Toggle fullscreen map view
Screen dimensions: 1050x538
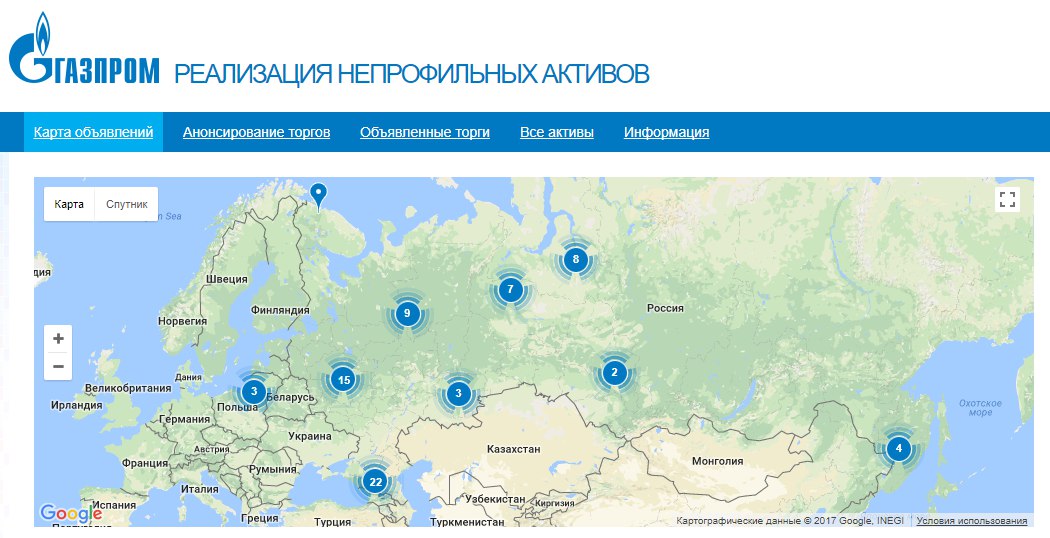[x=1007, y=199]
